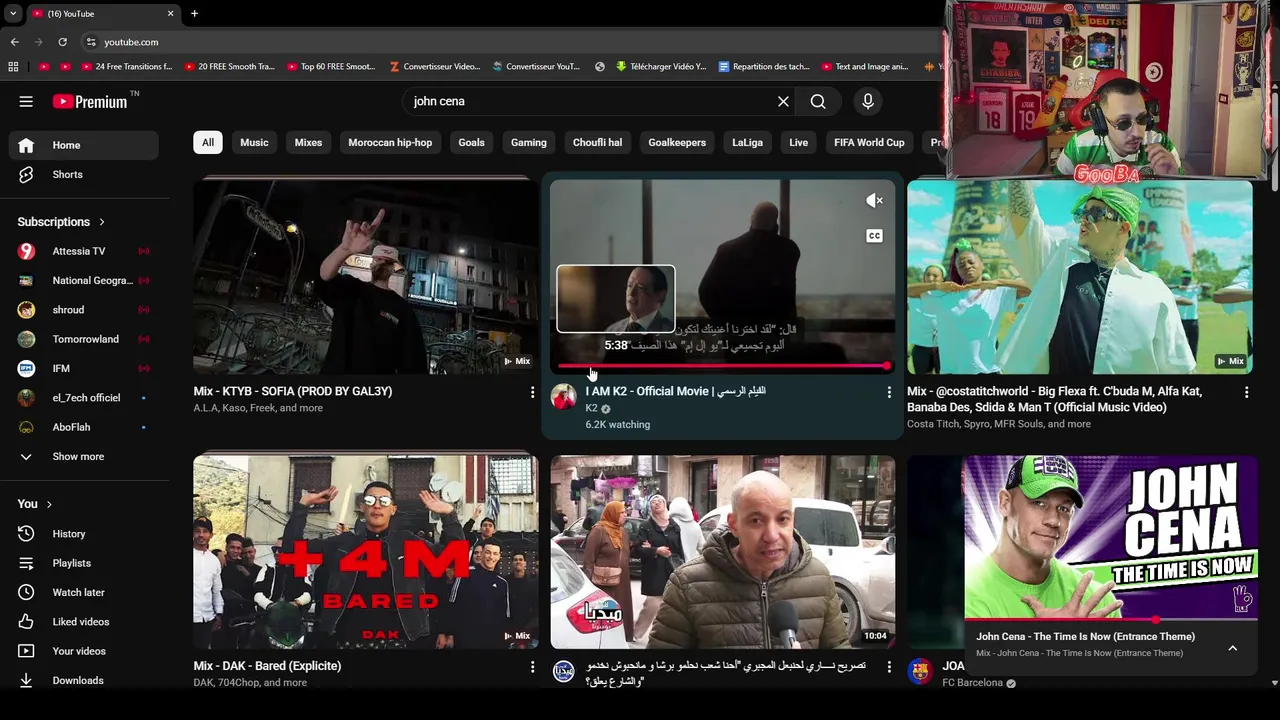Expand the John Cena miniplayer chevron
Viewport: 1280px width, 720px height.
[x=1232, y=648]
